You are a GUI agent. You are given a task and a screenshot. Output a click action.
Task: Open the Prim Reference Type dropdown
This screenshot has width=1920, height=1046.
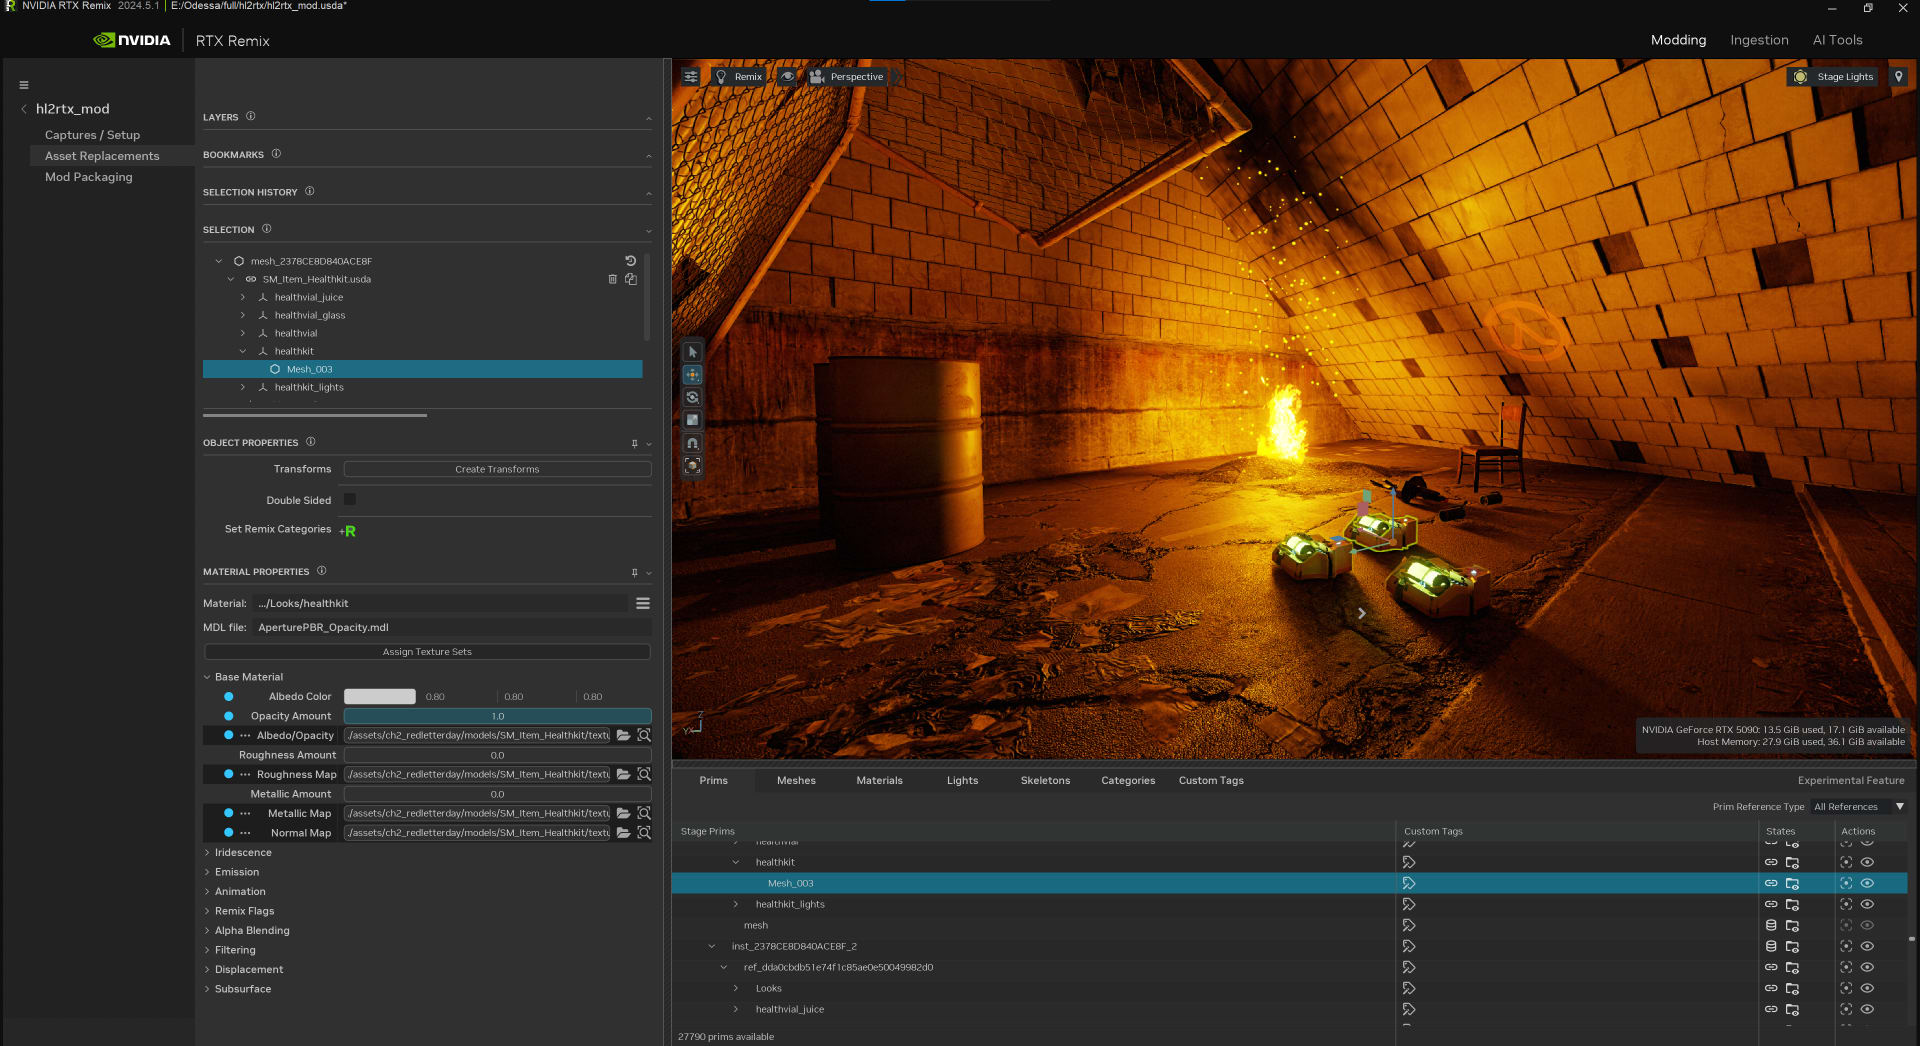1859,807
